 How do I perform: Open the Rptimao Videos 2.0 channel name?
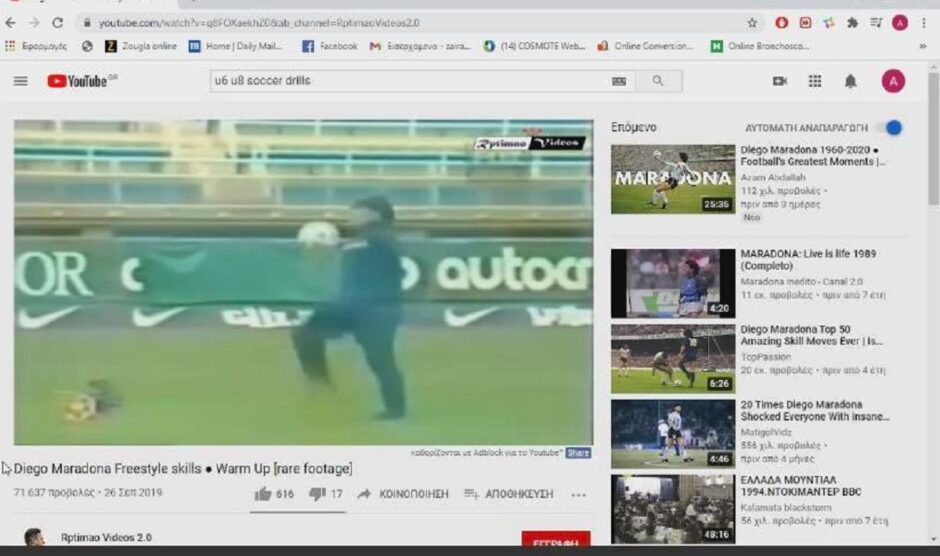106,537
